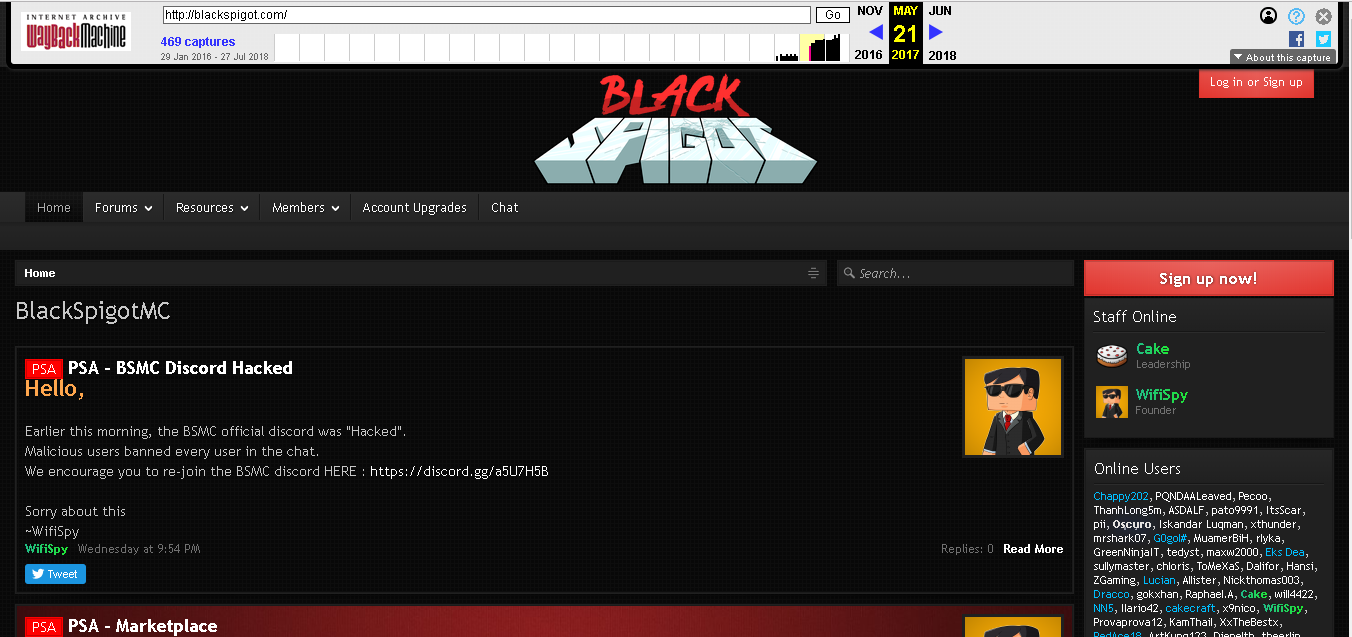Screen dimensions: 1352x637
Task: Tweet the Discord Hacked post
Action: (x=55, y=574)
